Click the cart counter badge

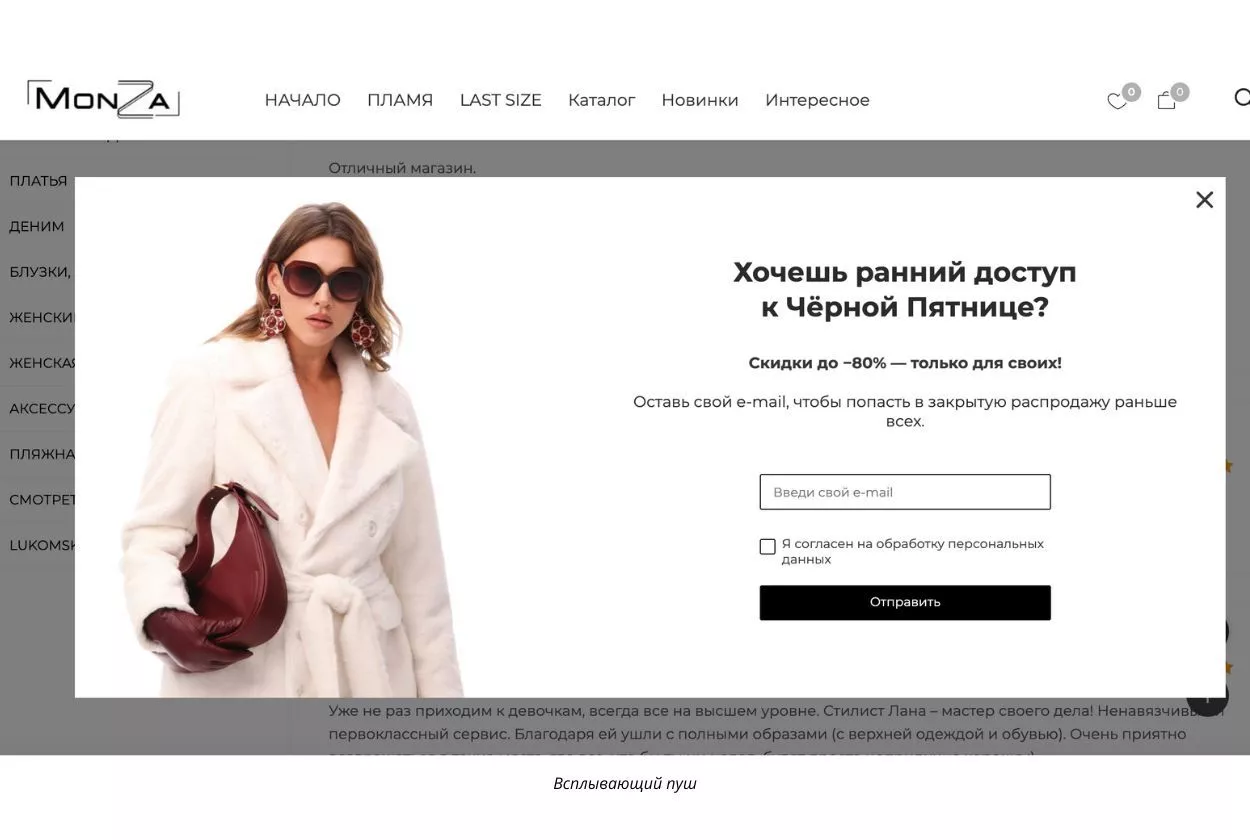[x=1180, y=92]
